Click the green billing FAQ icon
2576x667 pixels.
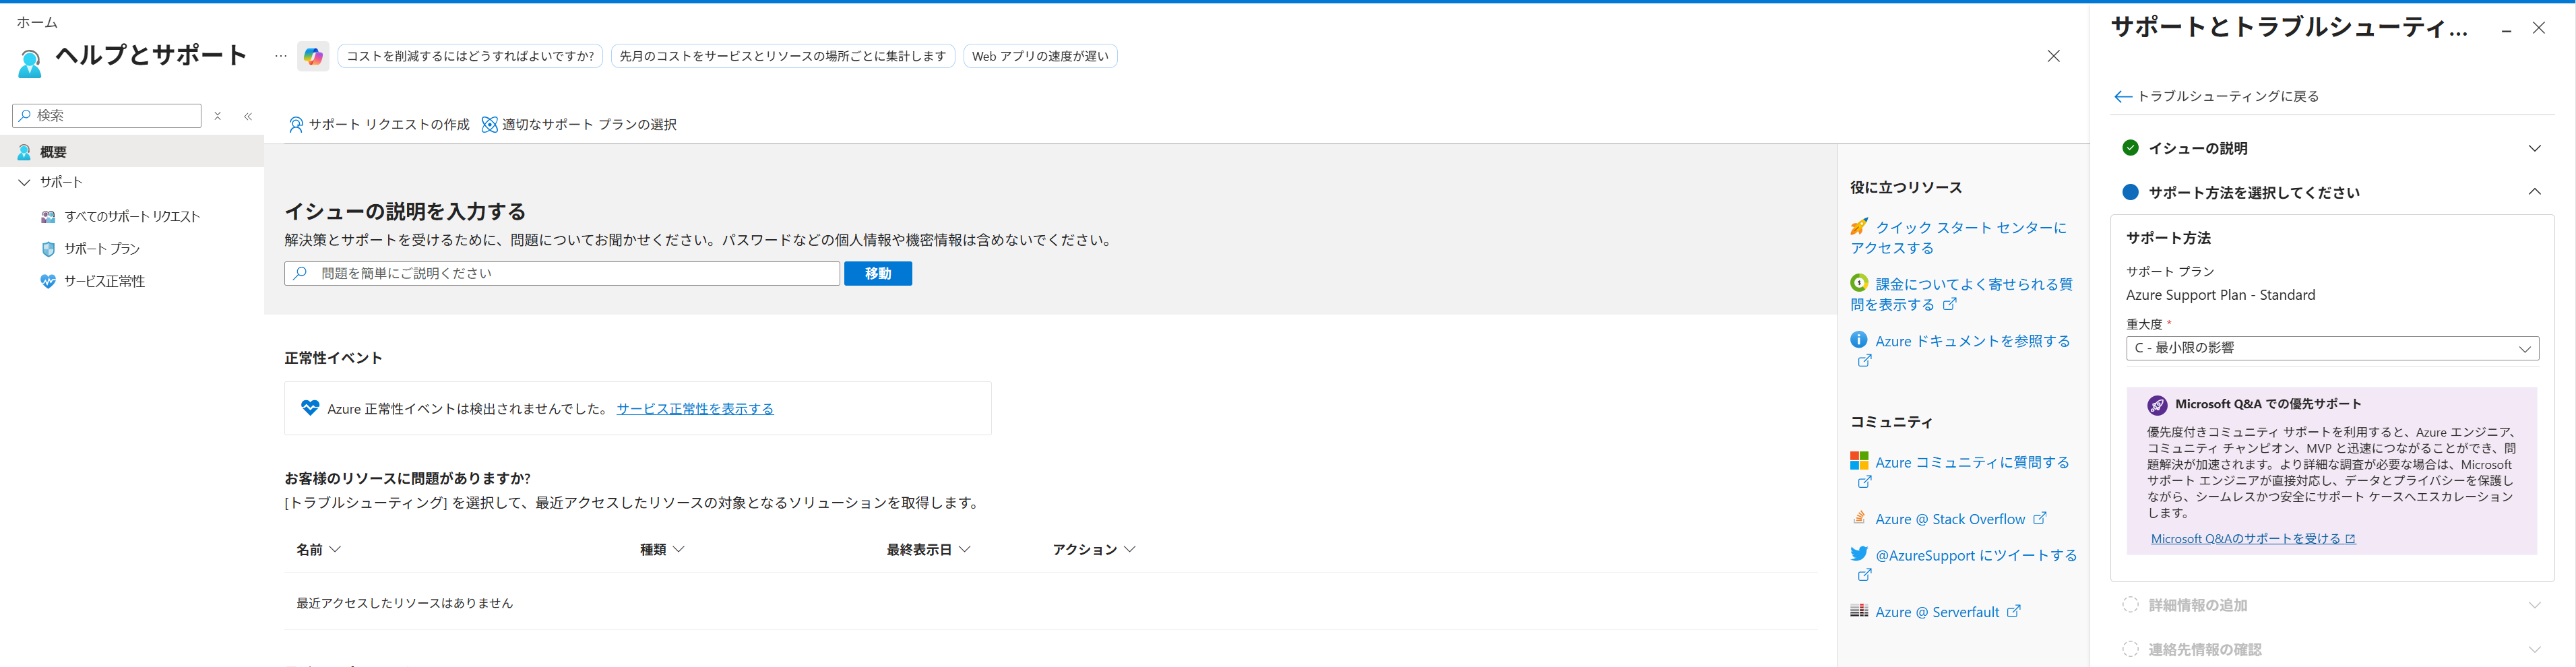coord(1859,283)
